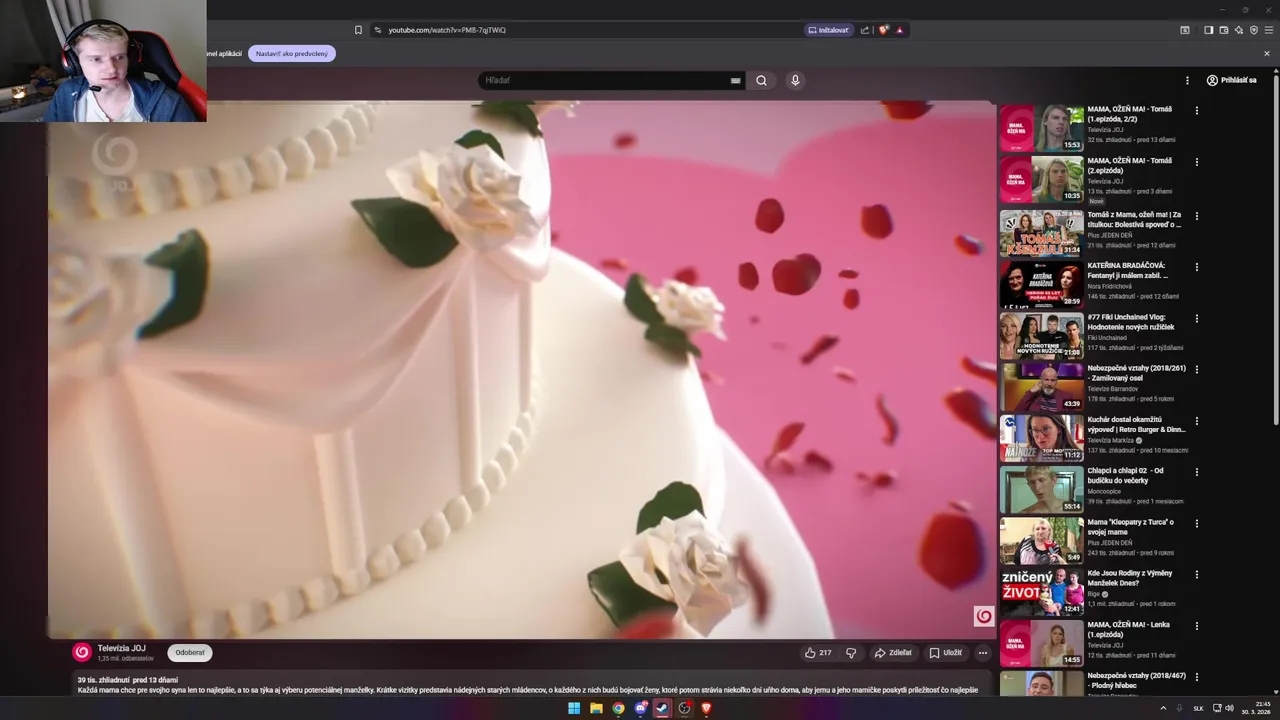The width and height of the screenshot is (1280, 720).
Task: Open the Brave wallet toolbar icon
Action: pyautogui.click(x=1223, y=30)
